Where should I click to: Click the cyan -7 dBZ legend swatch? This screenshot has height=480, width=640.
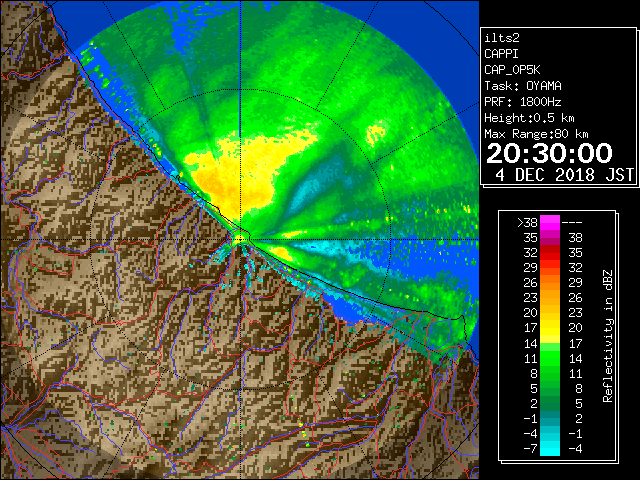pyautogui.click(x=550, y=448)
